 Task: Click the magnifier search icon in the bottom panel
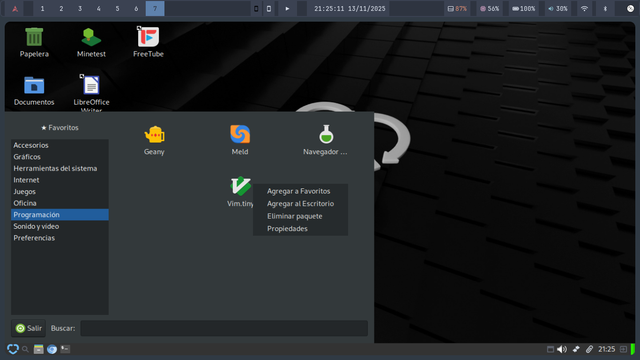(x=25, y=349)
